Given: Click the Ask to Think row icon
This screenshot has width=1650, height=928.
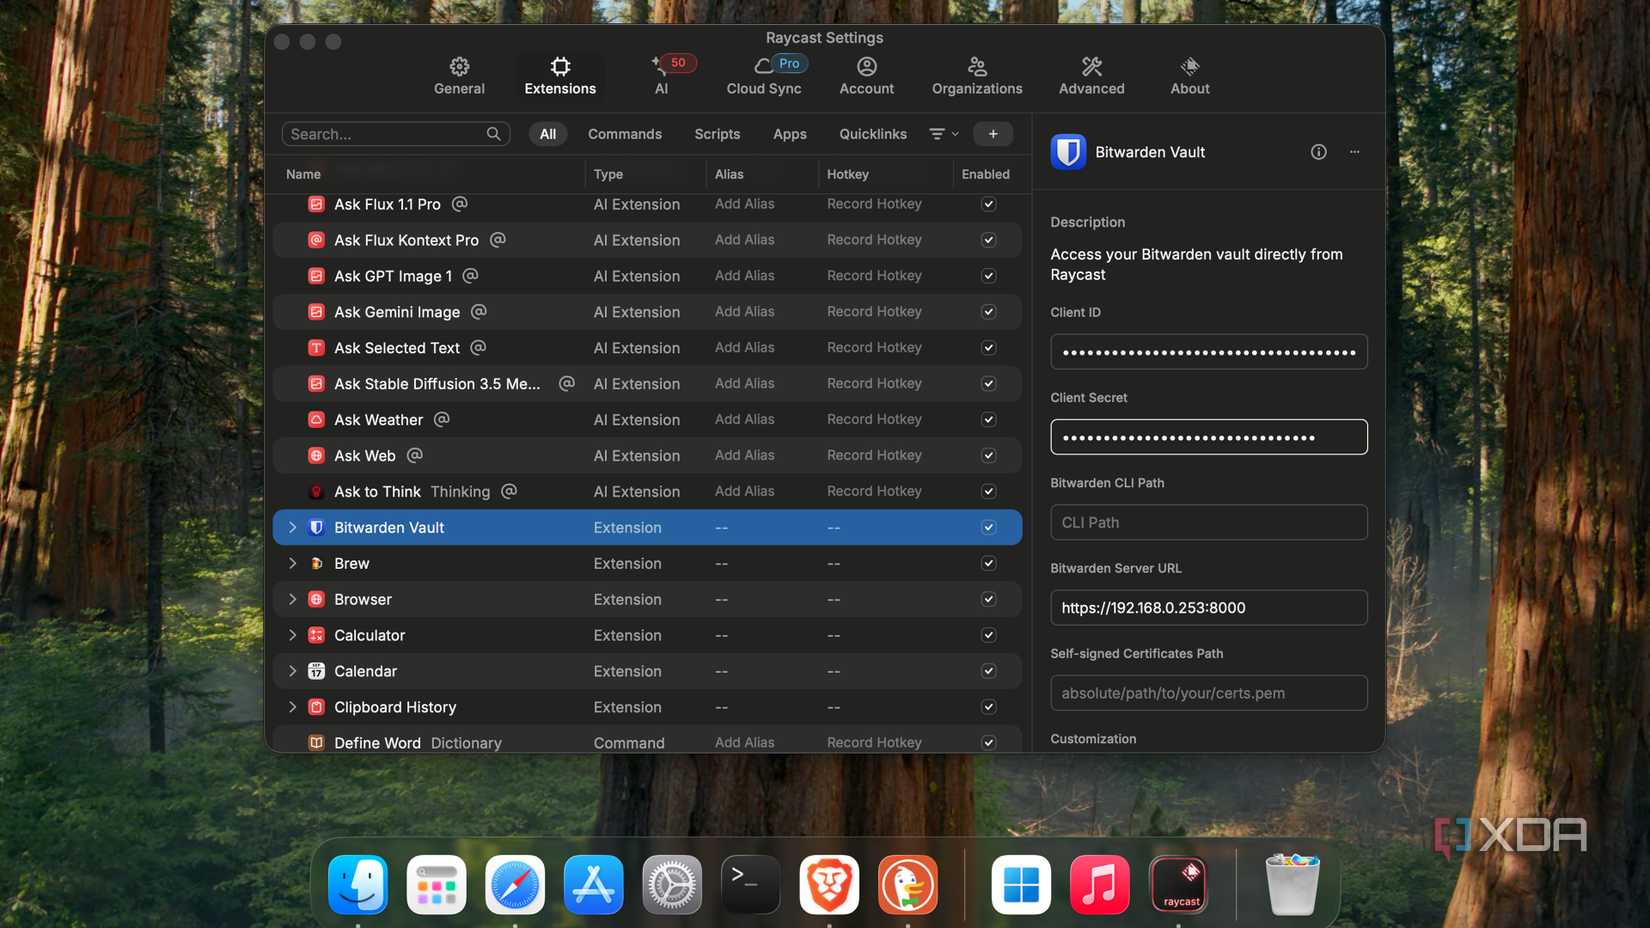Looking at the screenshot, I should point(316,491).
